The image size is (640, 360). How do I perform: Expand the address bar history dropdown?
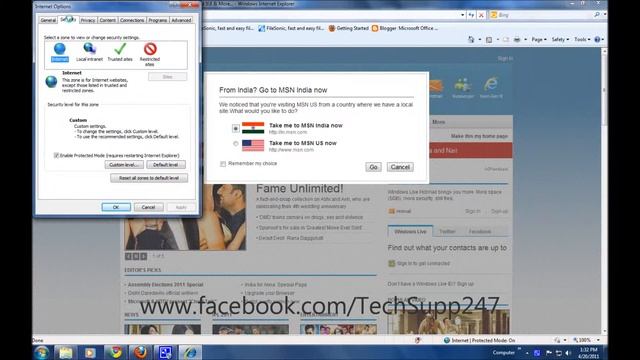click(462, 15)
